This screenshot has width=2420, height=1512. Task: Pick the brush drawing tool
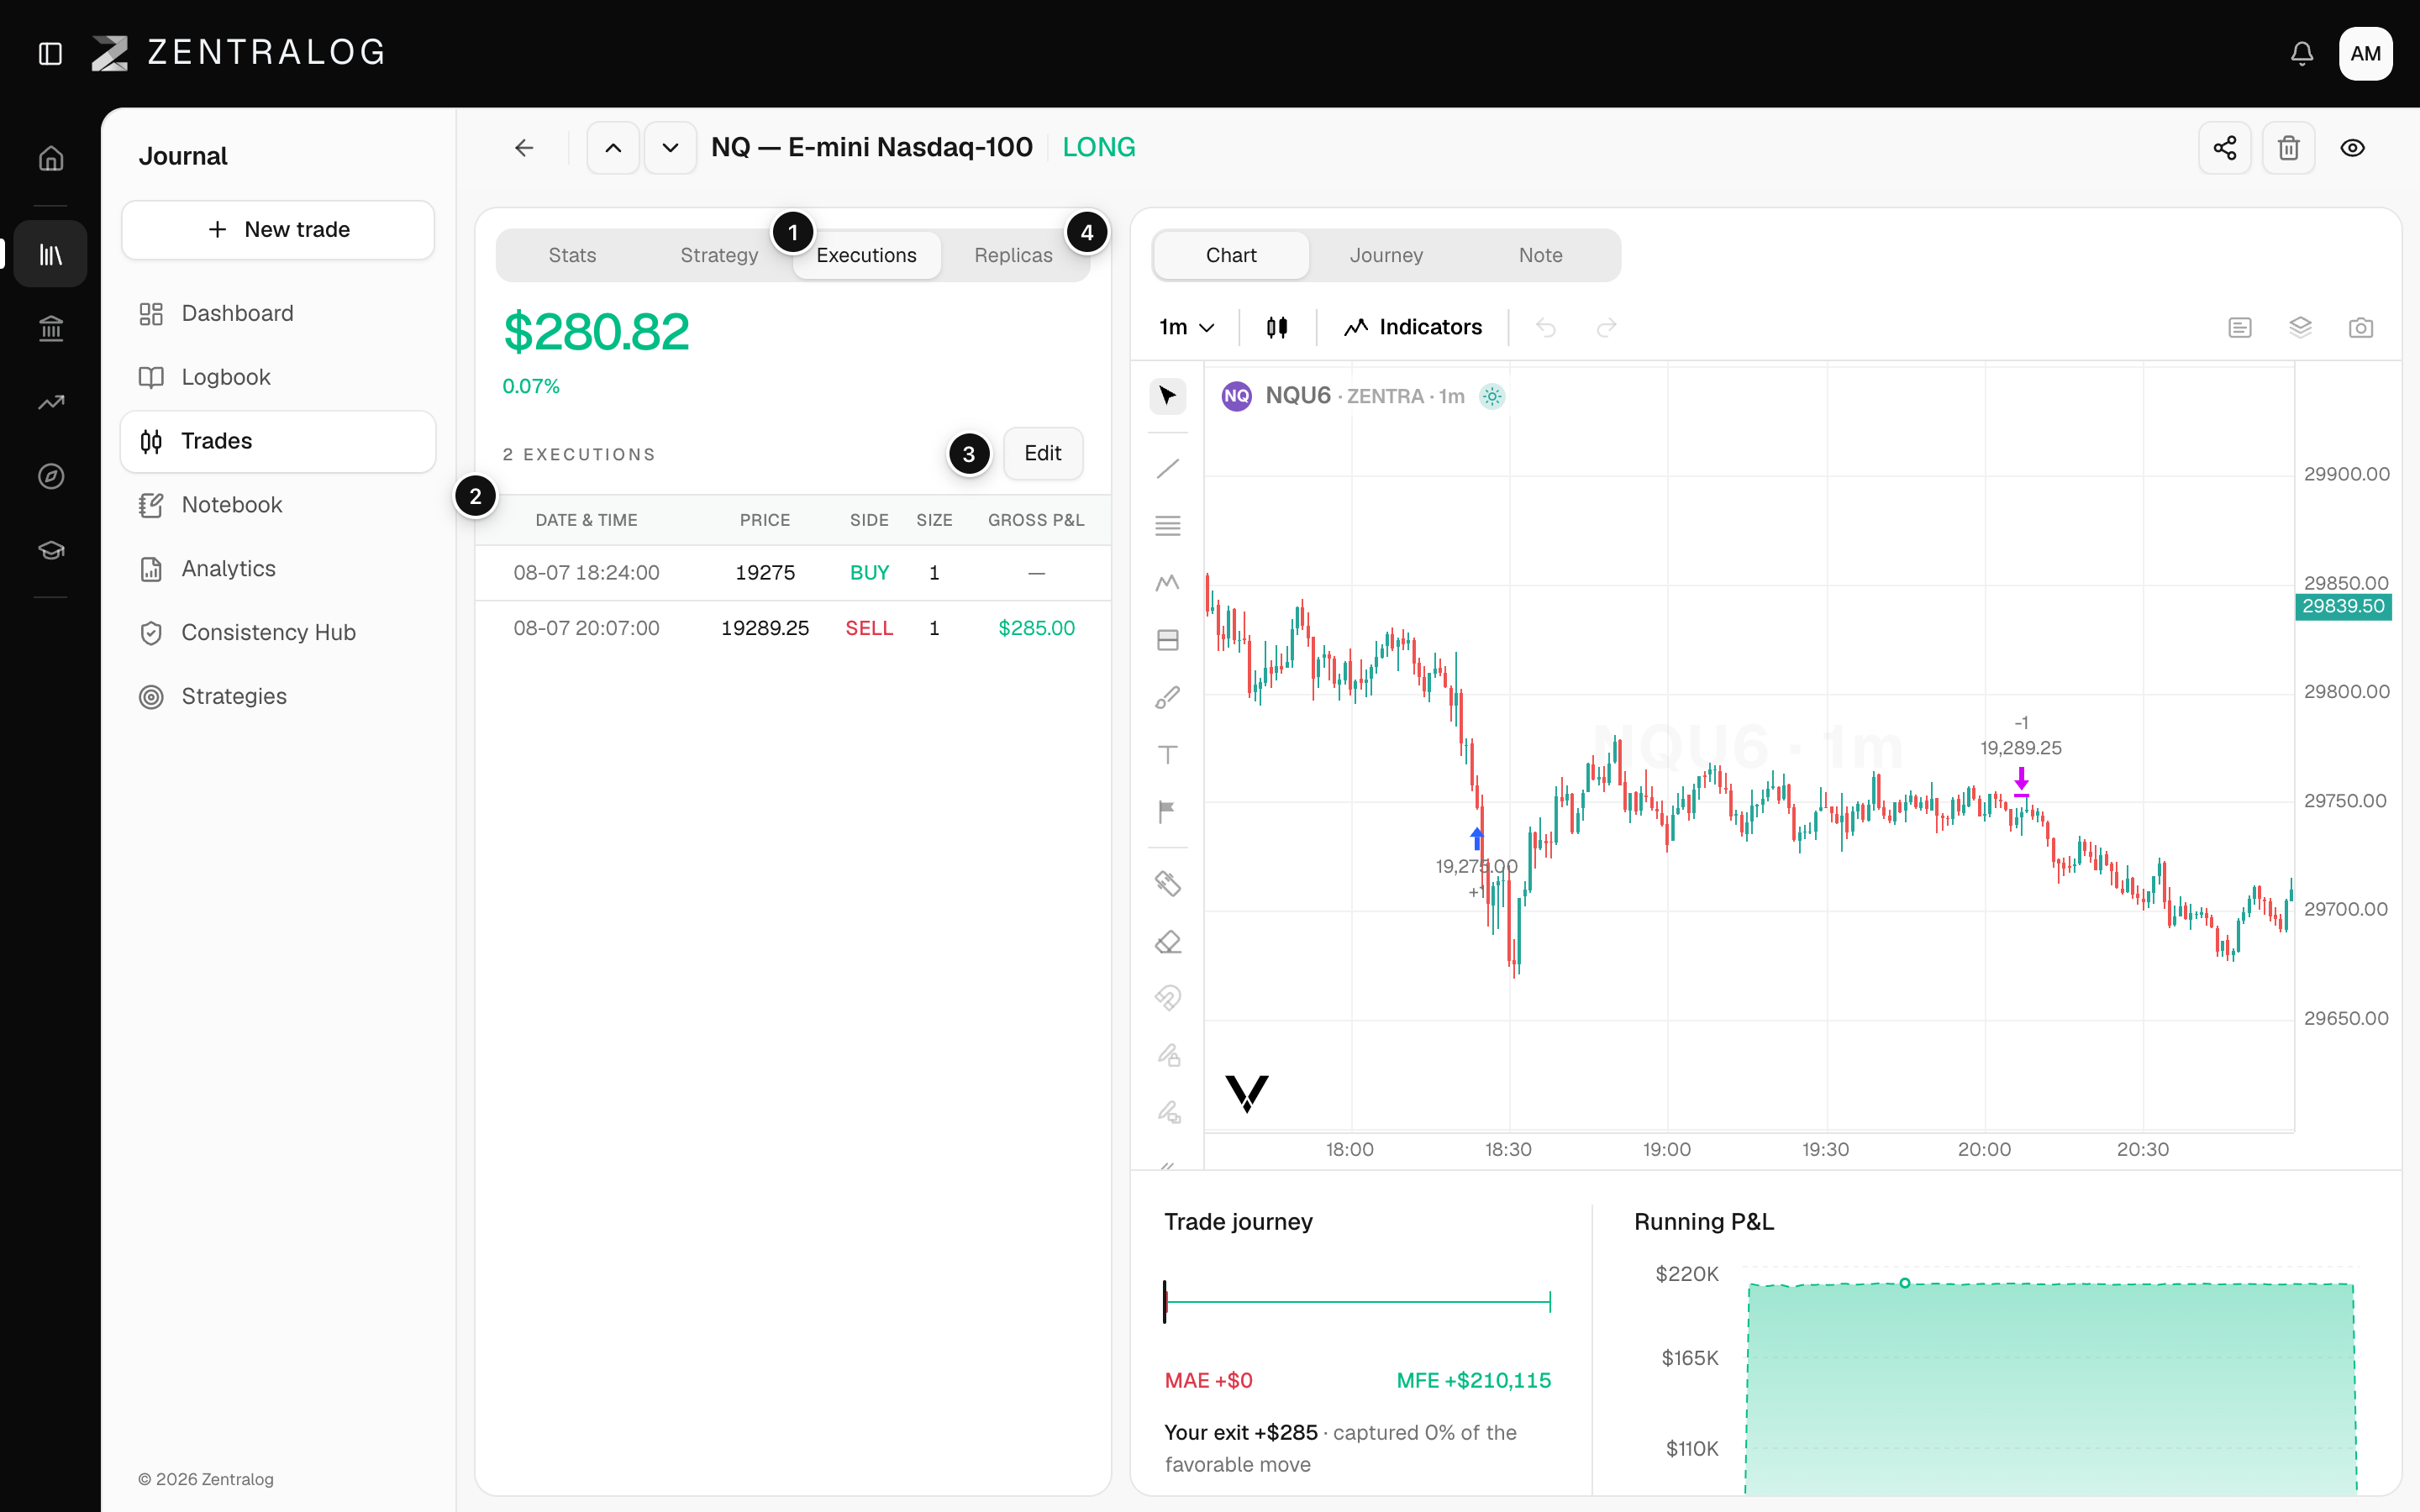pyautogui.click(x=1167, y=697)
